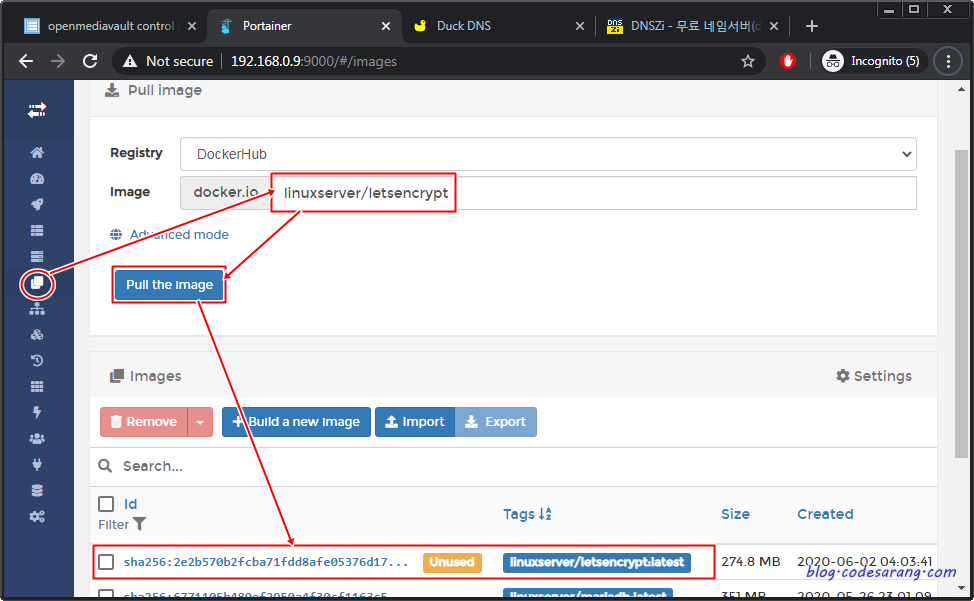
Task: Toggle the Portainer sidebar collapse icon
Action: coord(37,111)
